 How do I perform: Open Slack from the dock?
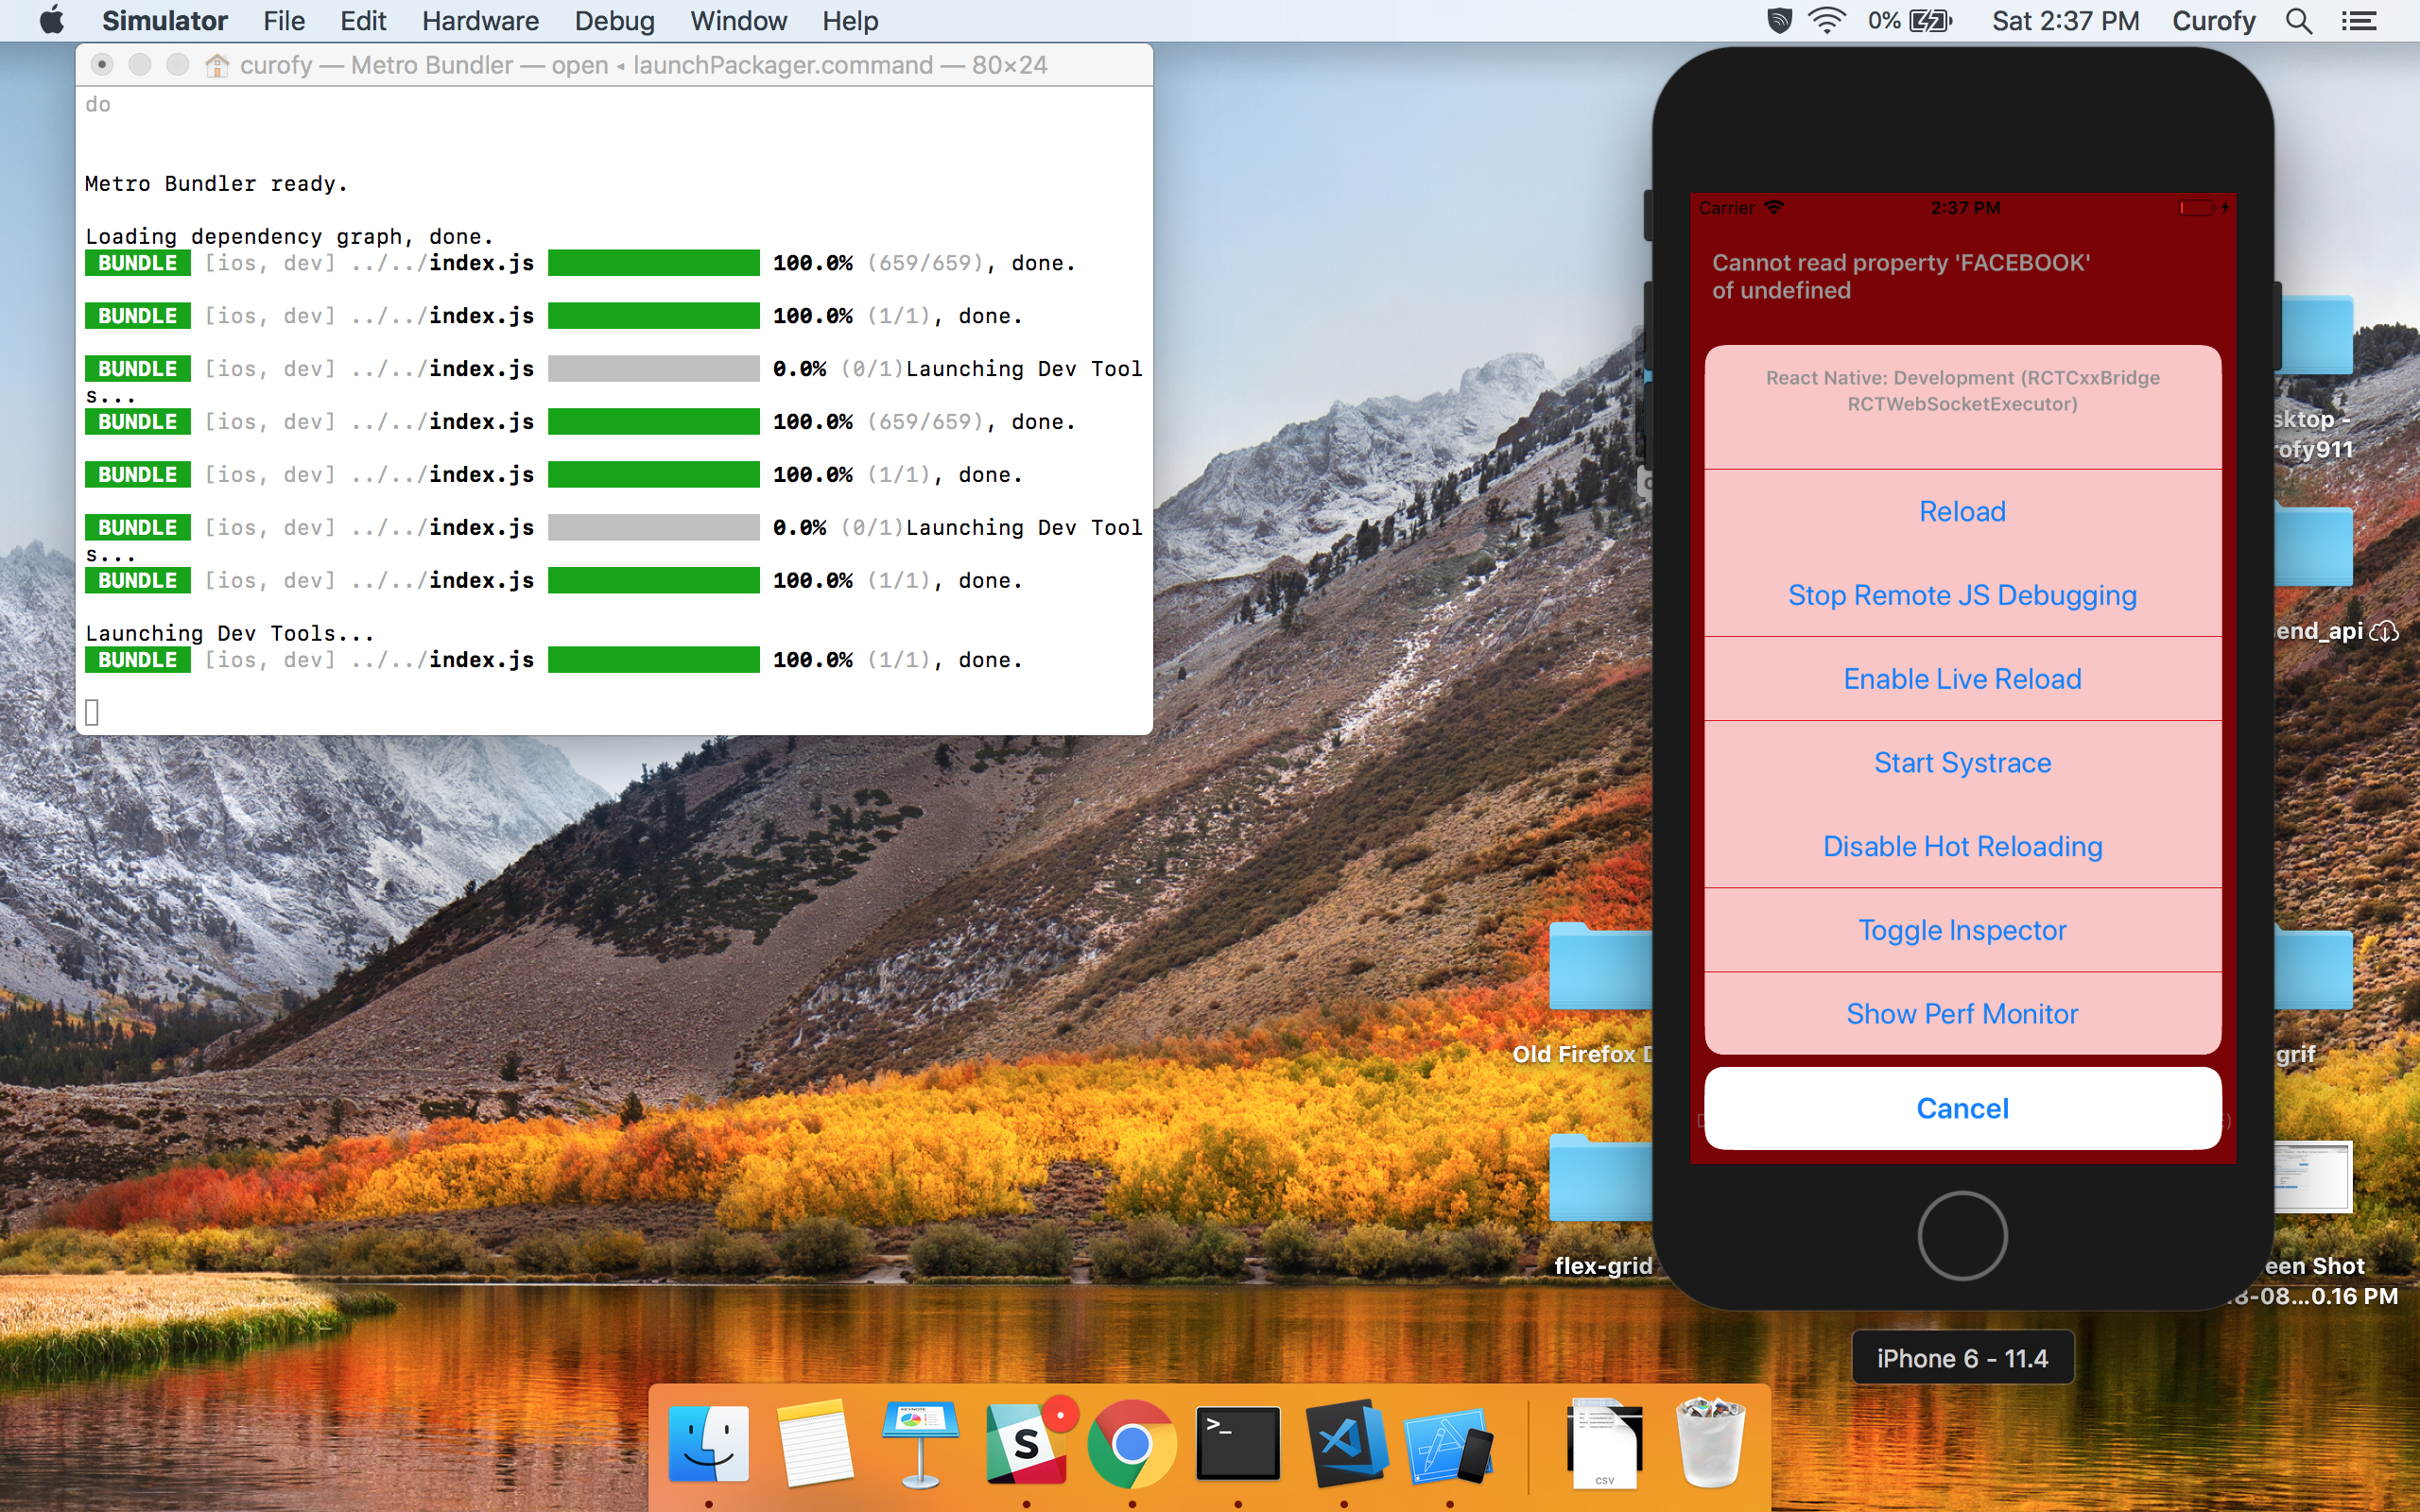click(x=1027, y=1444)
